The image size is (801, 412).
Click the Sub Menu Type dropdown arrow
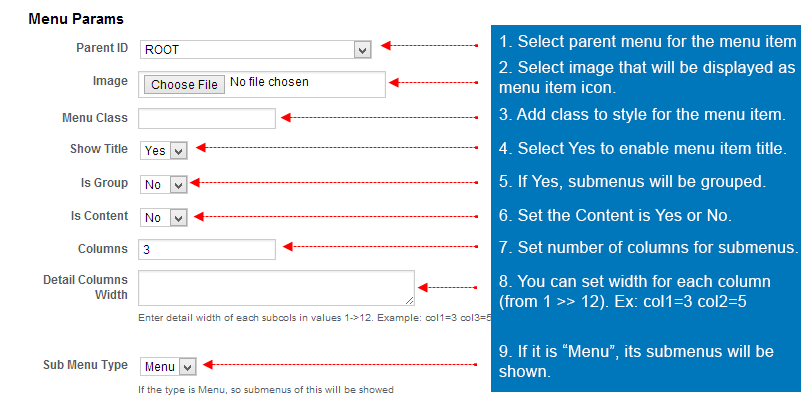click(x=187, y=367)
